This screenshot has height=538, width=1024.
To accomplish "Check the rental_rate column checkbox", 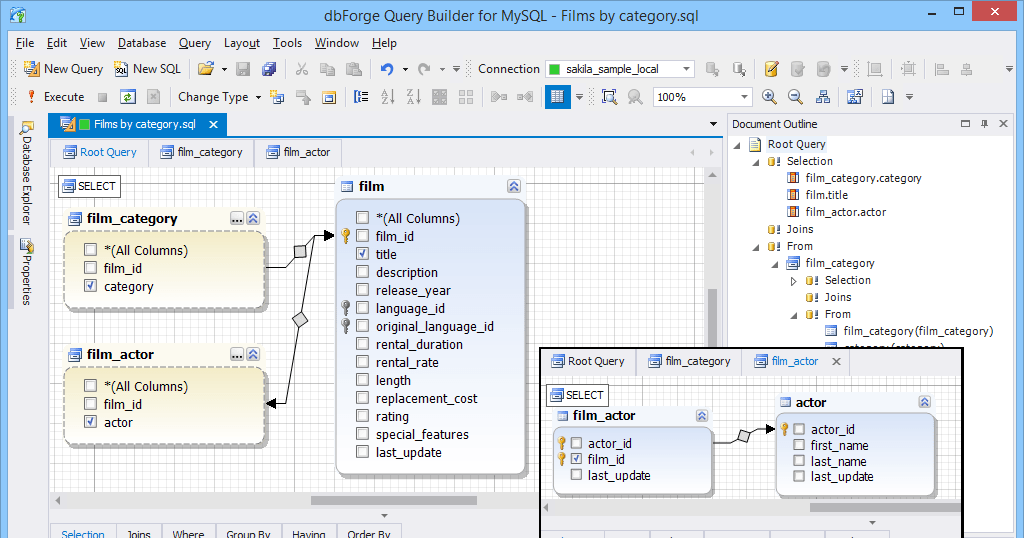I will click(362, 362).
